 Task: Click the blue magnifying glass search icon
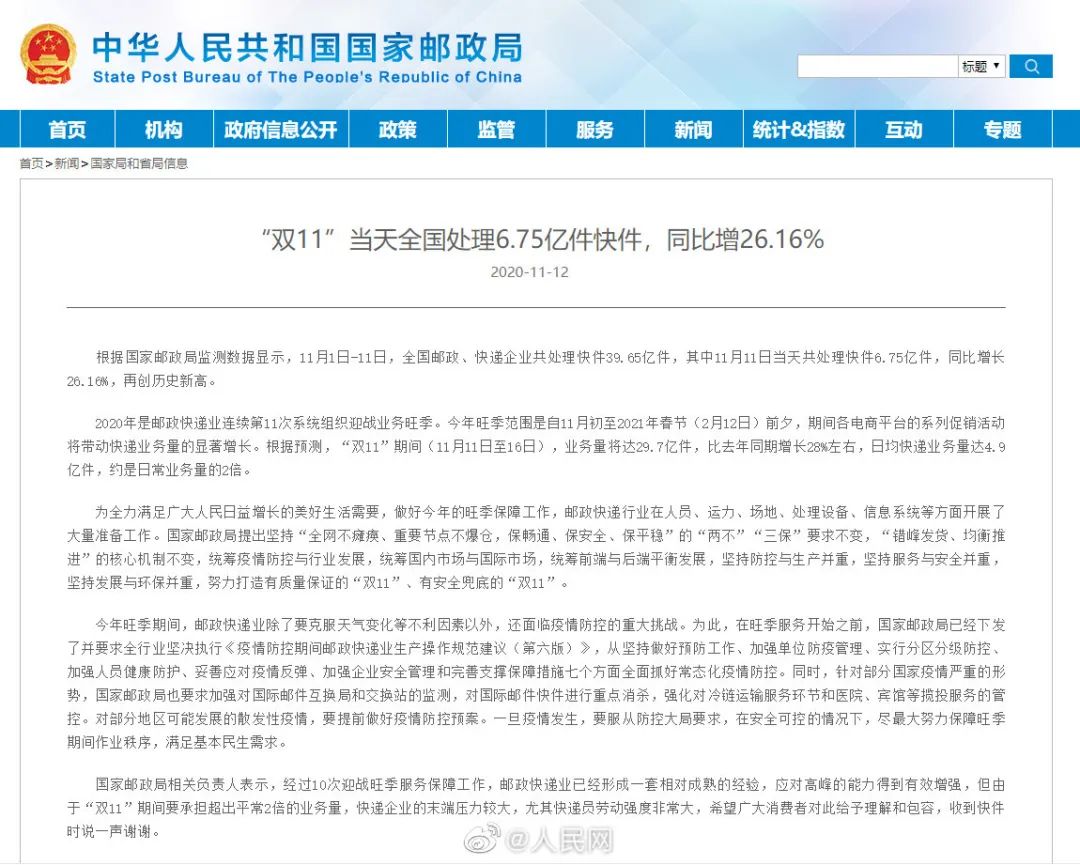pos(1031,66)
